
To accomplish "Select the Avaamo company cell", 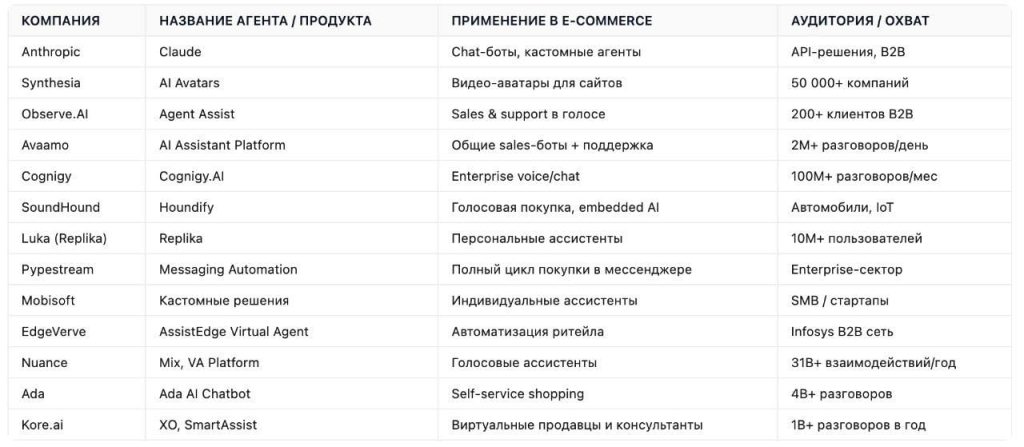I will point(46,145).
